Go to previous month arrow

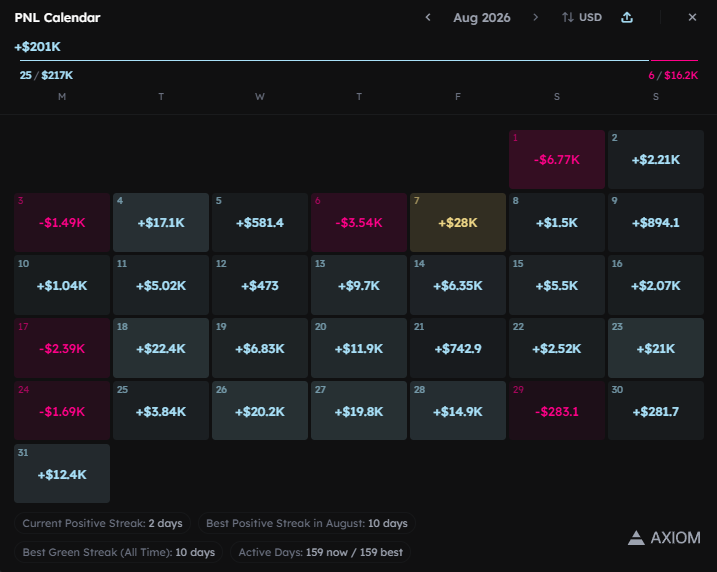coord(428,17)
